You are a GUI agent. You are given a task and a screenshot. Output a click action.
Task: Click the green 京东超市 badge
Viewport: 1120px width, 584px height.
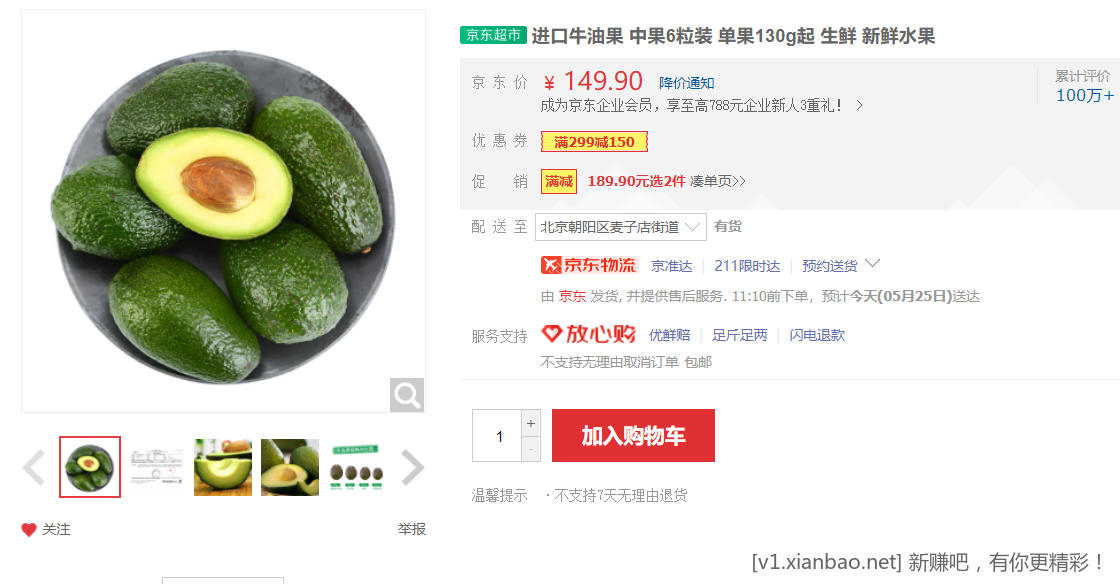tap(494, 35)
